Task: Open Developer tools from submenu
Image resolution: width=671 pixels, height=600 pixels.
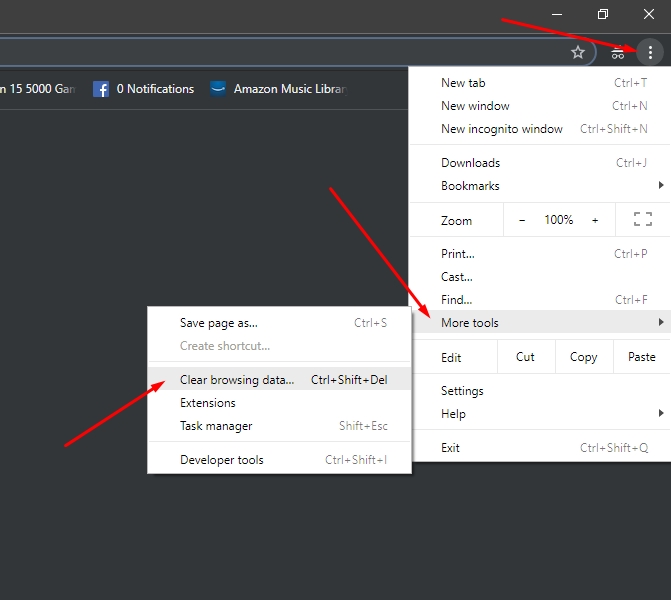Action: pos(279,460)
